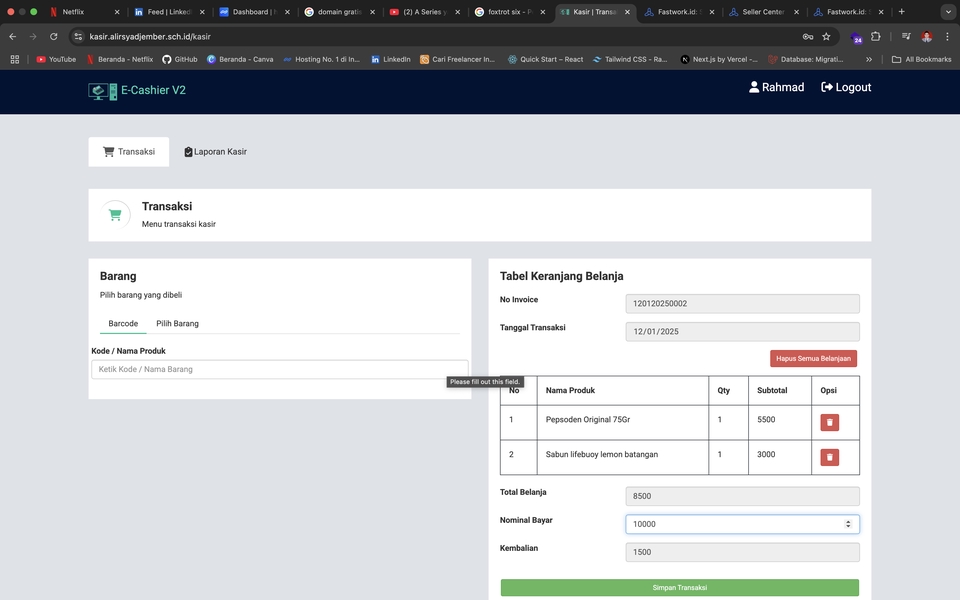Click the E-Cashier V2 logo
The width and height of the screenshot is (960, 600).
click(x=137, y=91)
